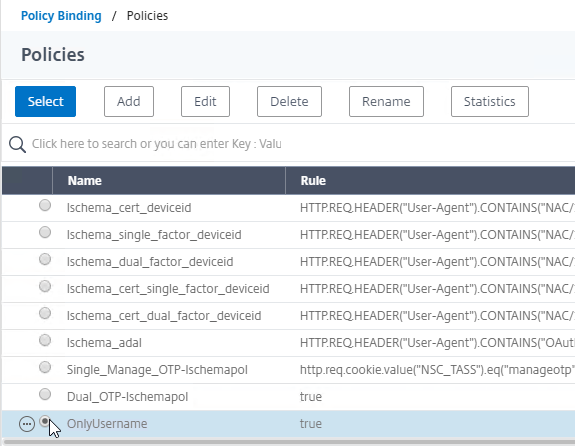Click the blue Select button
The height and width of the screenshot is (446, 575).
45,102
